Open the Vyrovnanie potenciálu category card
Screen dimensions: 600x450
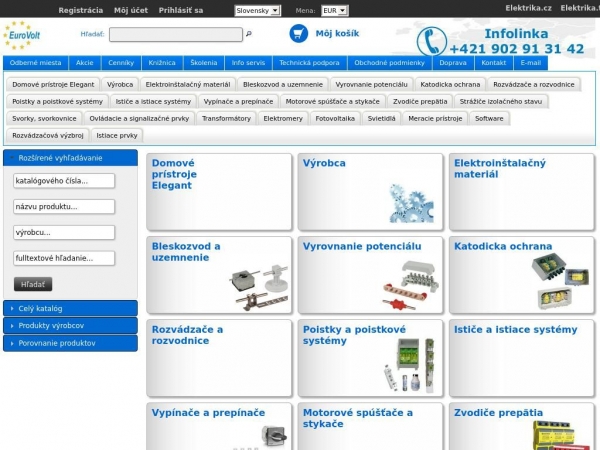point(370,275)
